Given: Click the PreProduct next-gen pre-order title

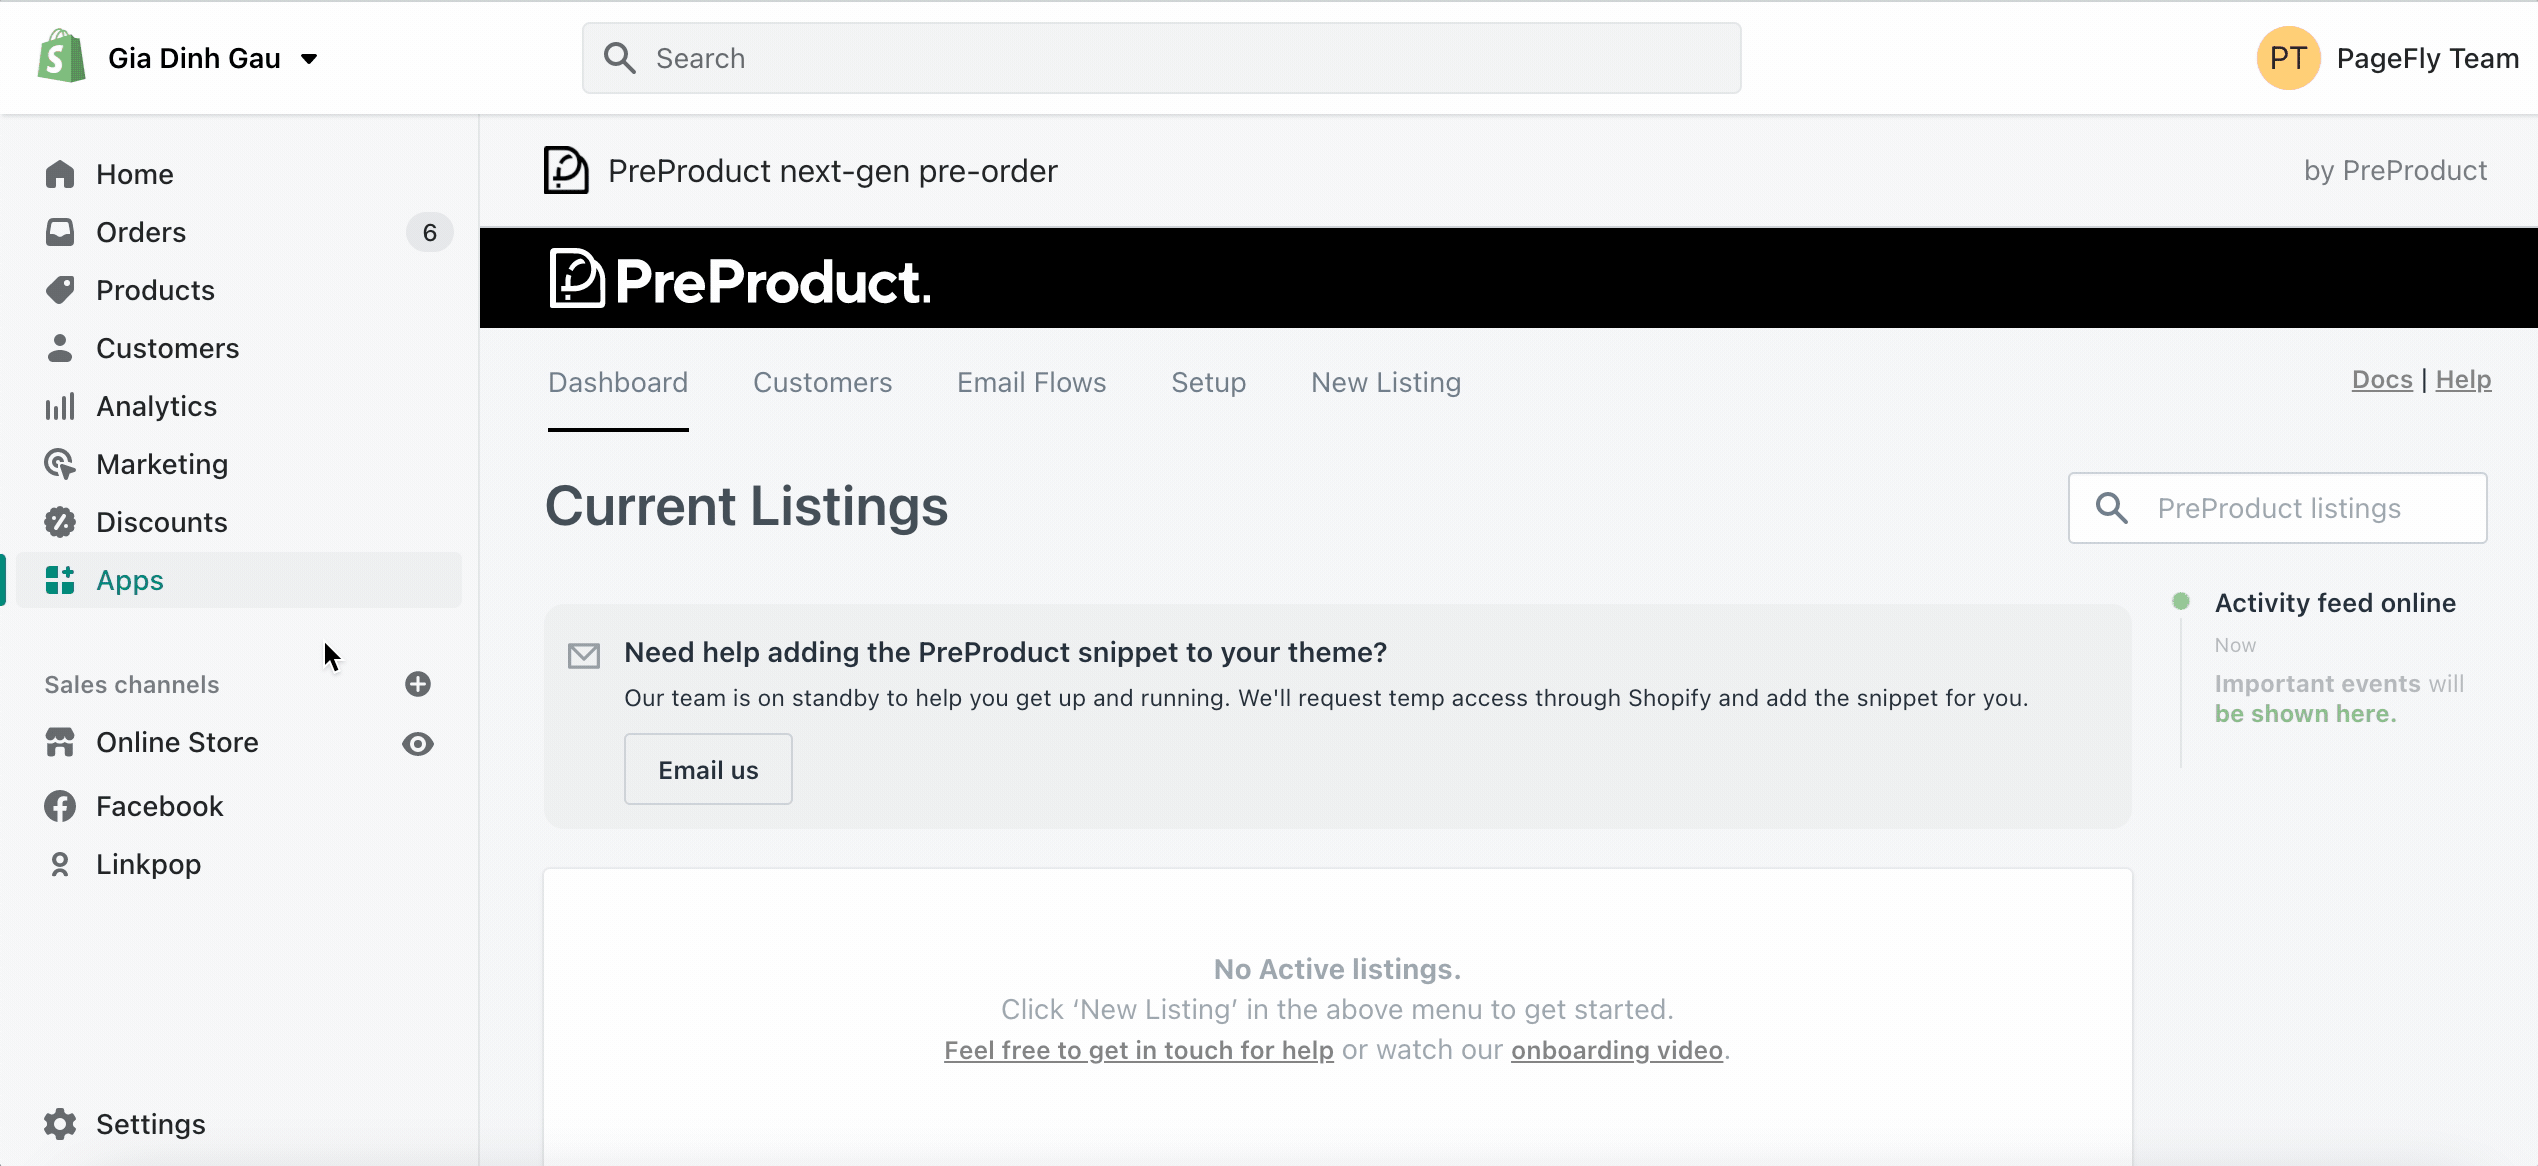Looking at the screenshot, I should point(832,171).
